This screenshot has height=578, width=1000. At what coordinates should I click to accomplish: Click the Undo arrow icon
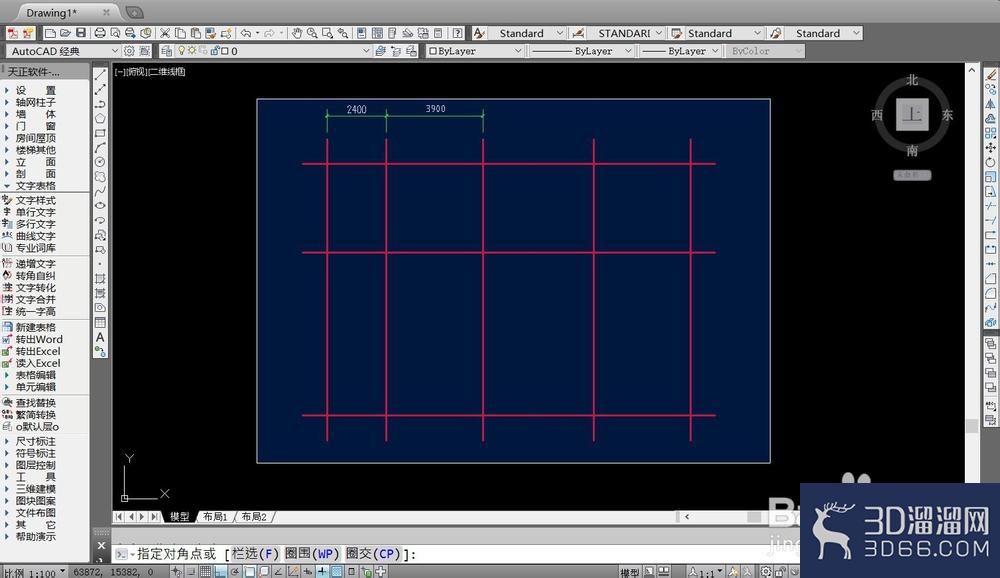[246, 33]
